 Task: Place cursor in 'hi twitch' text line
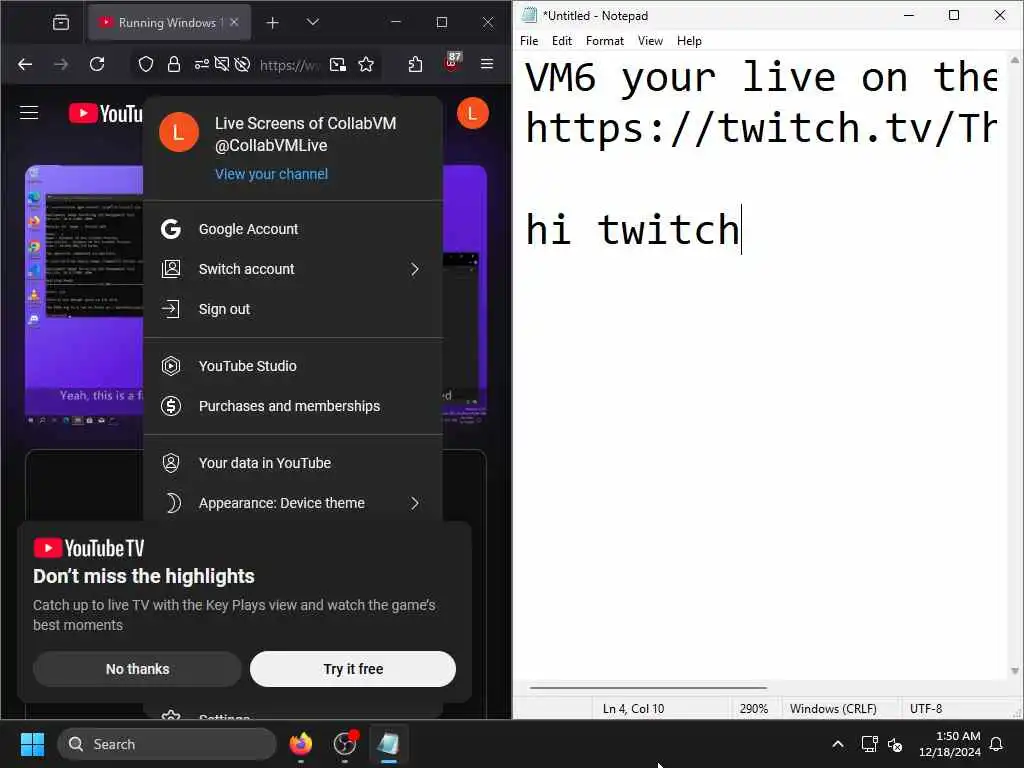click(x=632, y=229)
